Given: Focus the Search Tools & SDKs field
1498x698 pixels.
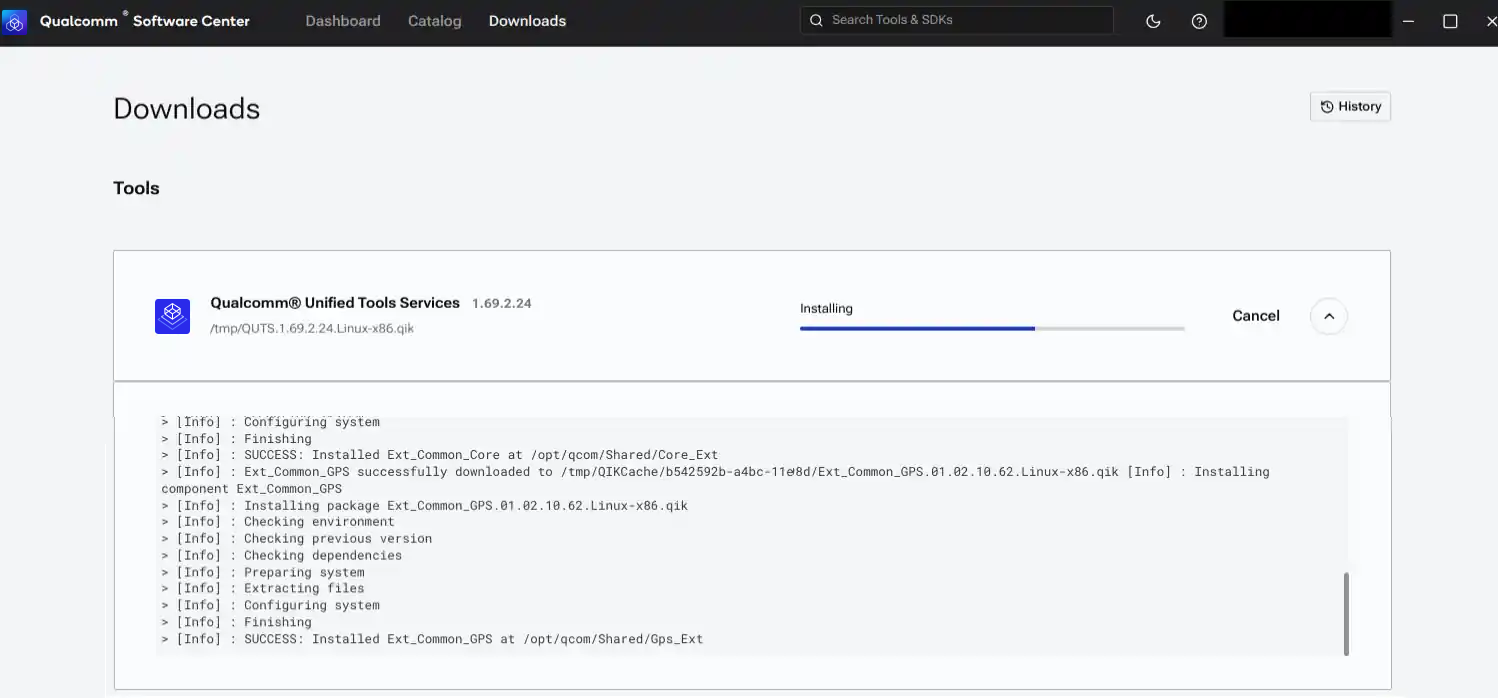Looking at the screenshot, I should tap(957, 20).
